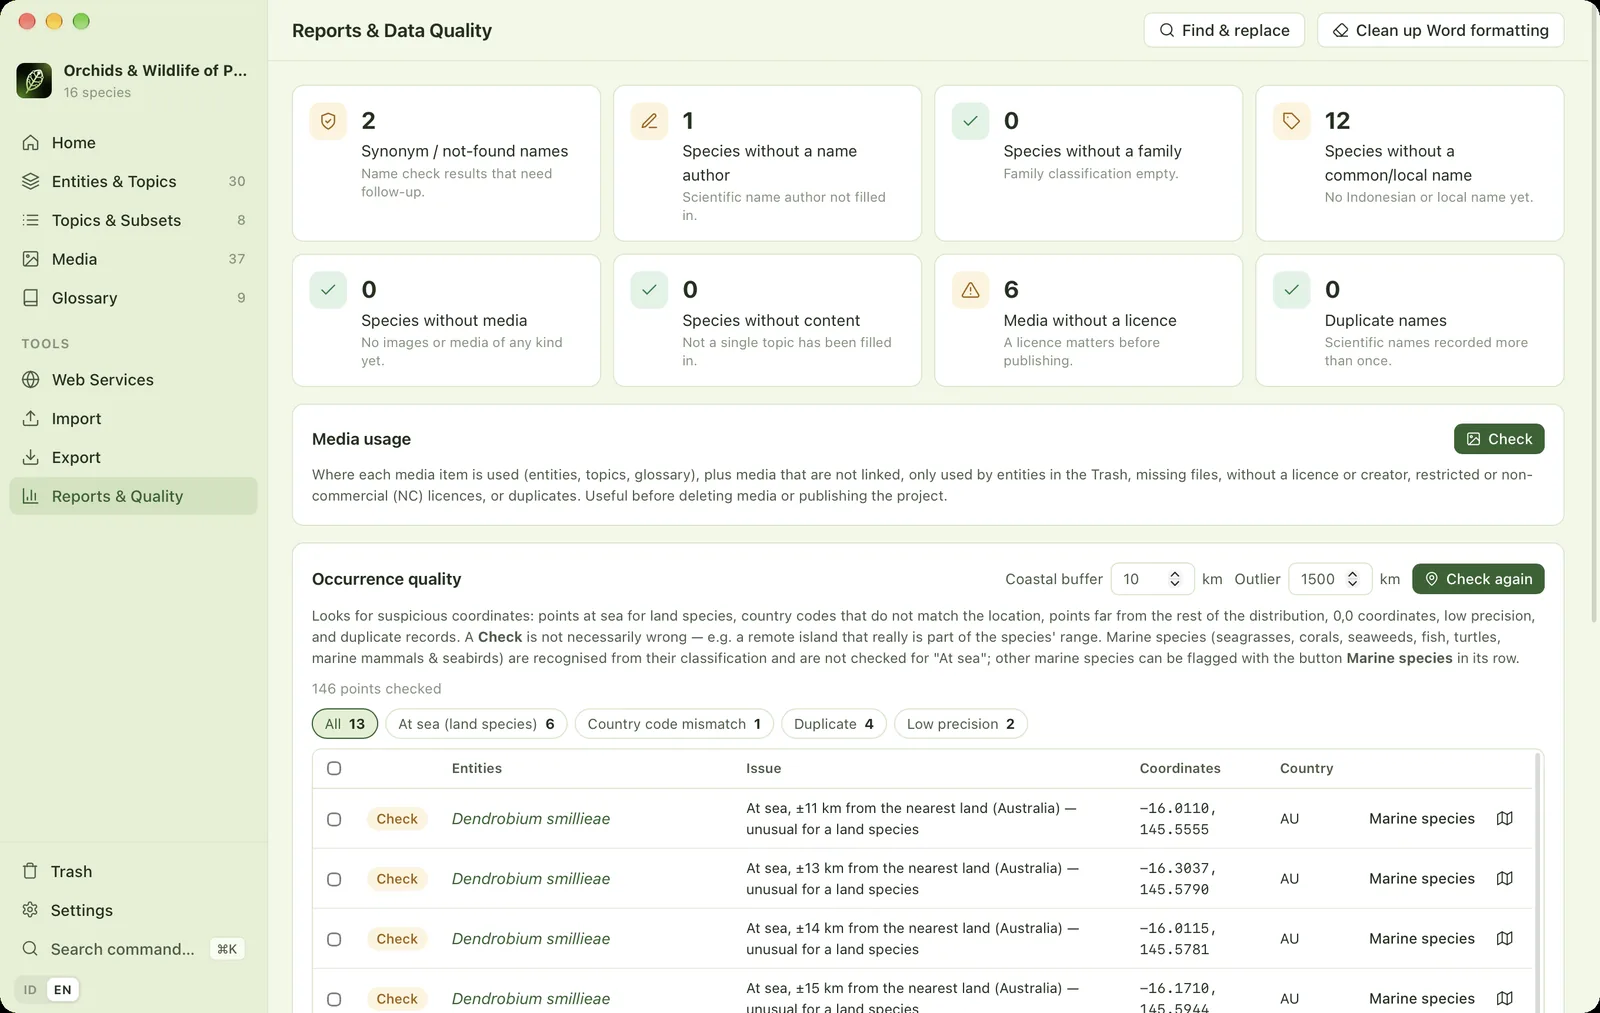Click the tag icon on Species without a common/local name card
The height and width of the screenshot is (1013, 1600).
tap(1291, 121)
